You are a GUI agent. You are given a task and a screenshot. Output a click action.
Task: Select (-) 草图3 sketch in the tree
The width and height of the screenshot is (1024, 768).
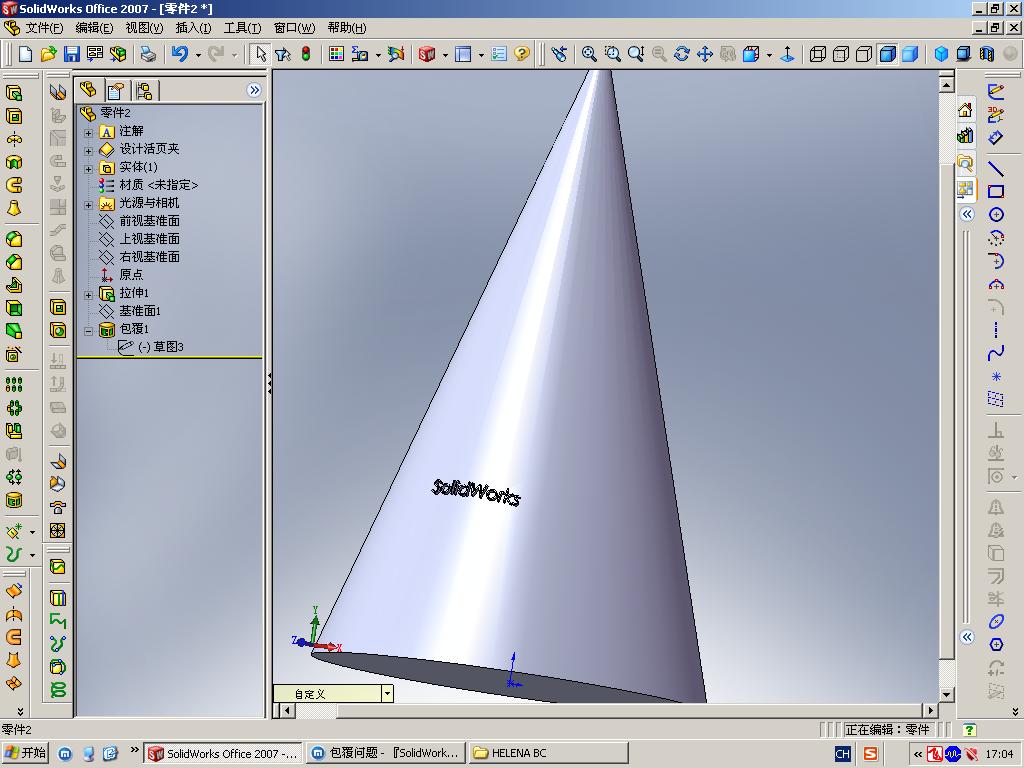[x=161, y=347]
